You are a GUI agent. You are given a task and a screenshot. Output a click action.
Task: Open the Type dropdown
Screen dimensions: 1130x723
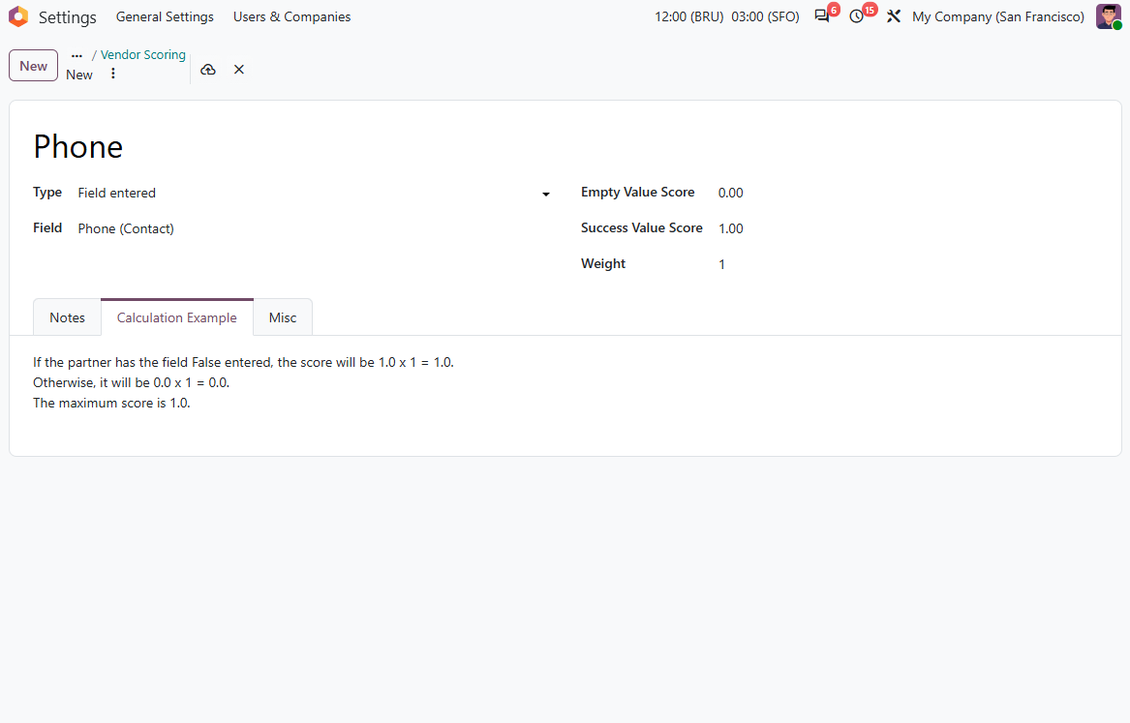click(314, 193)
